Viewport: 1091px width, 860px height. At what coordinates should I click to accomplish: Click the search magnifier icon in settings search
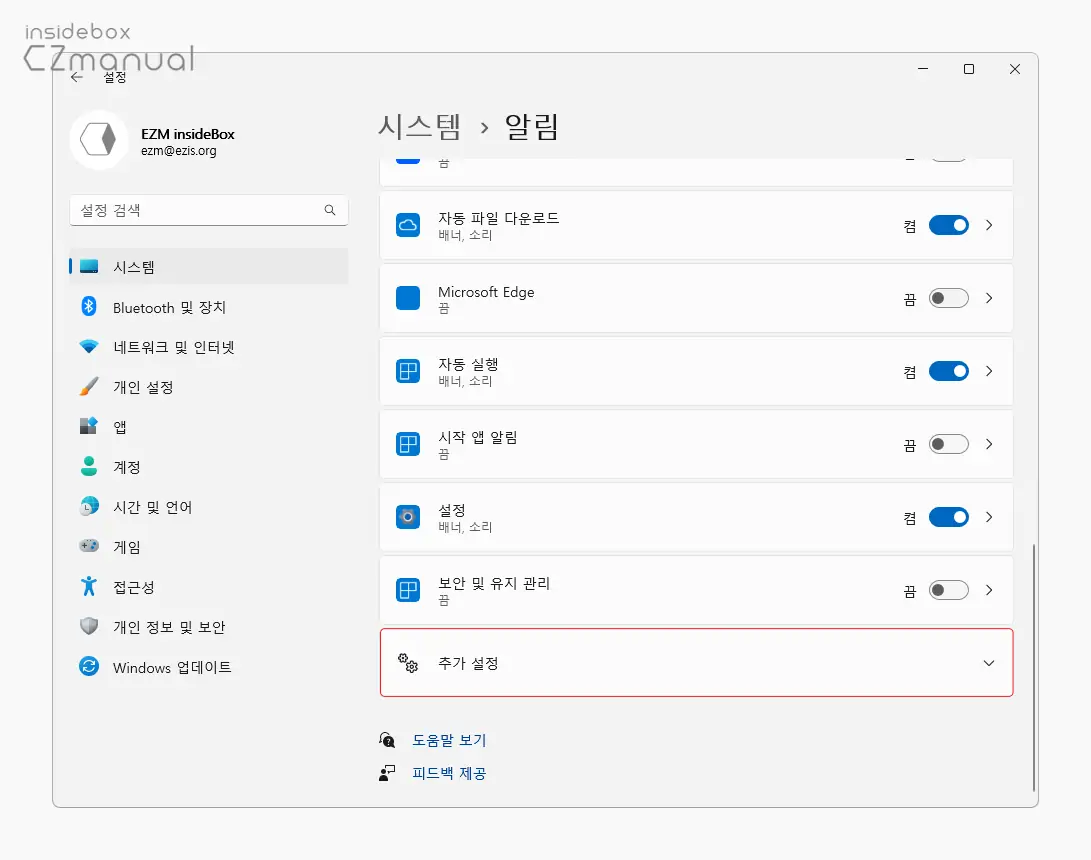pos(330,211)
